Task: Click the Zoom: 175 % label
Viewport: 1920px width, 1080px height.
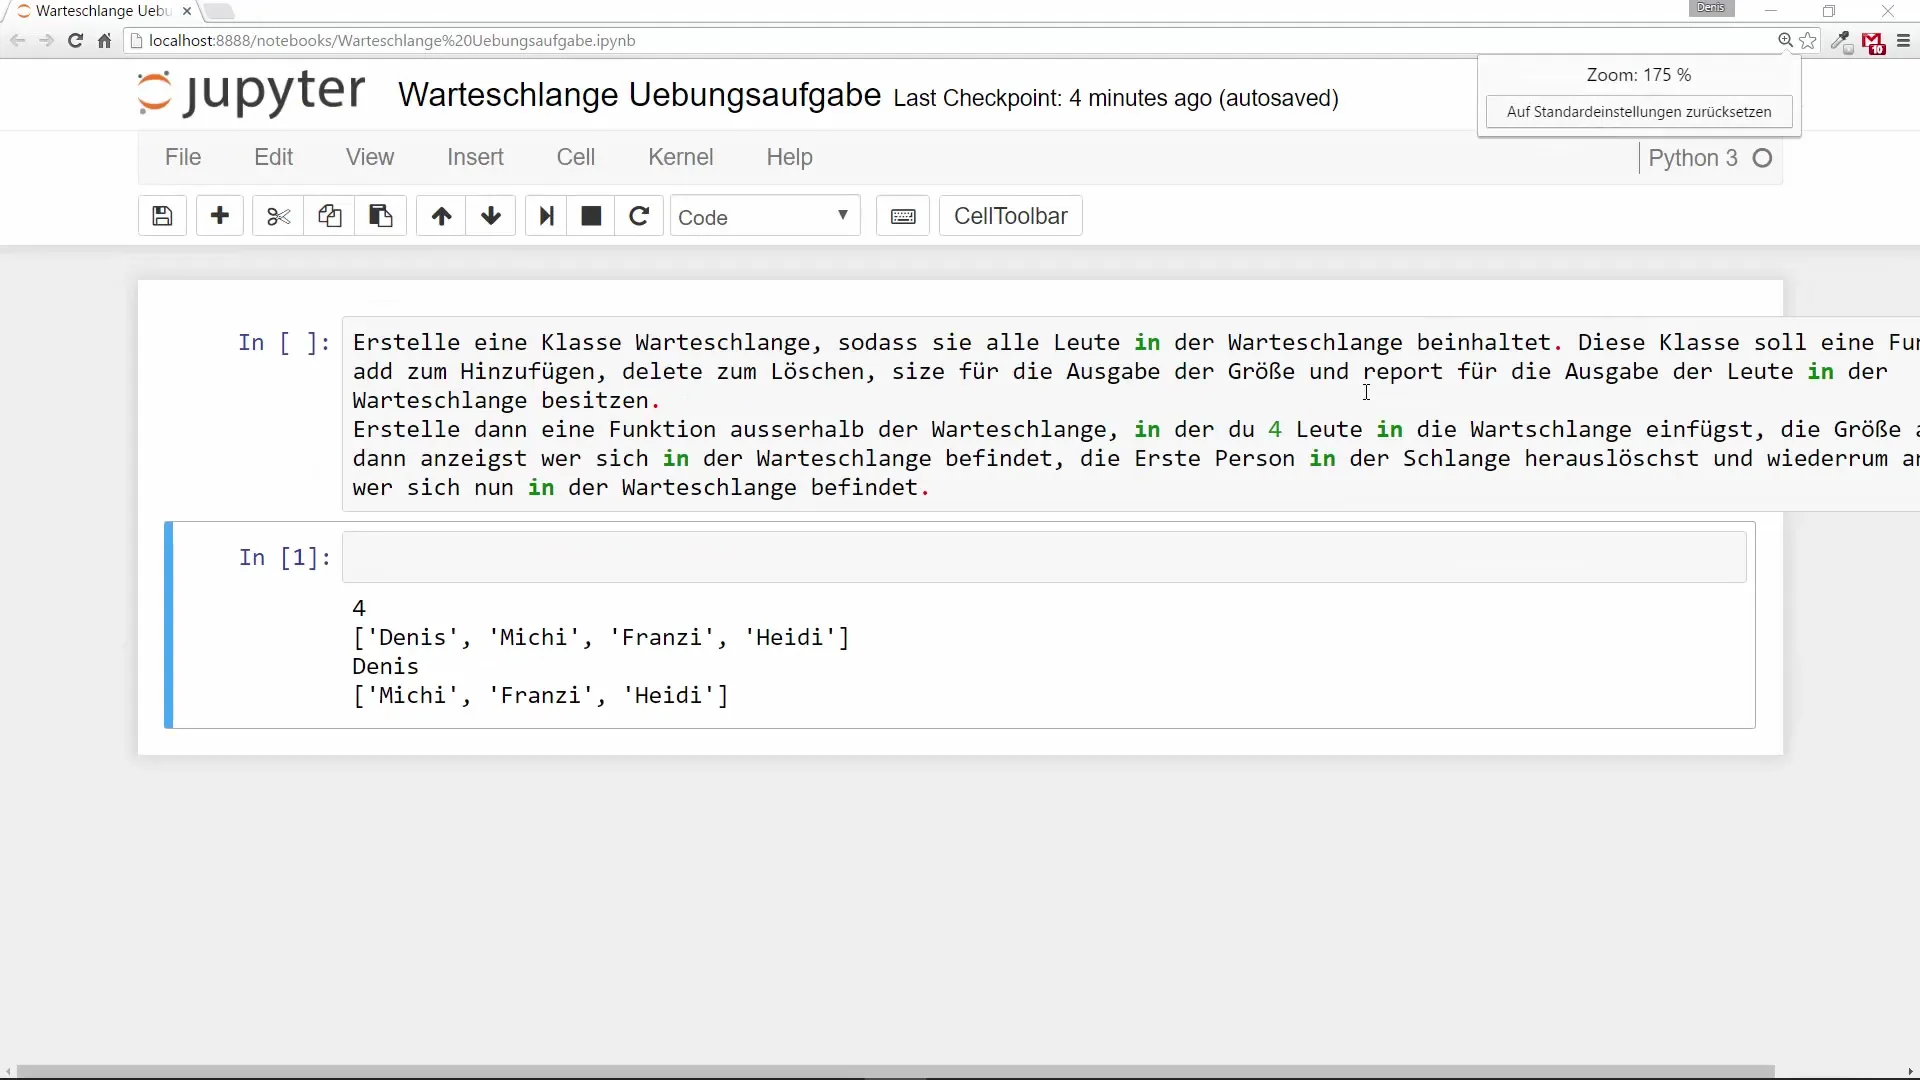Action: [x=1638, y=75]
